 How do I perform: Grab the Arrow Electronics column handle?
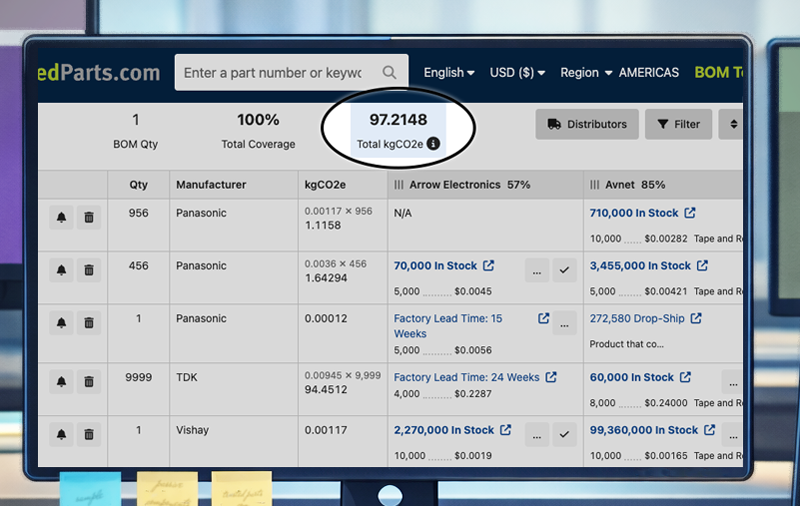(399, 185)
